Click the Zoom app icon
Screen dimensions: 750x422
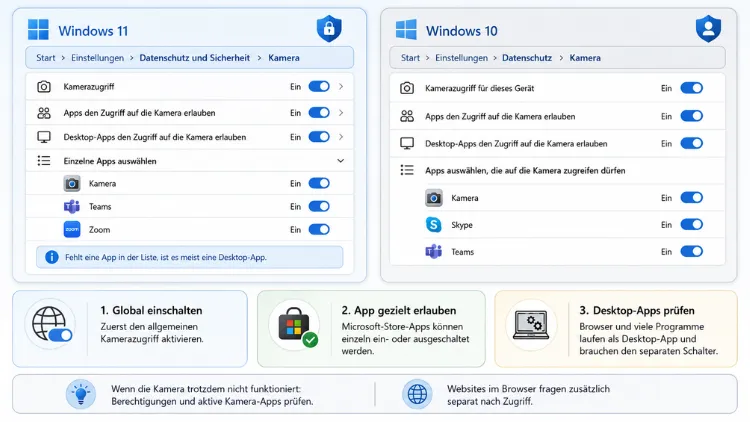[x=72, y=230]
